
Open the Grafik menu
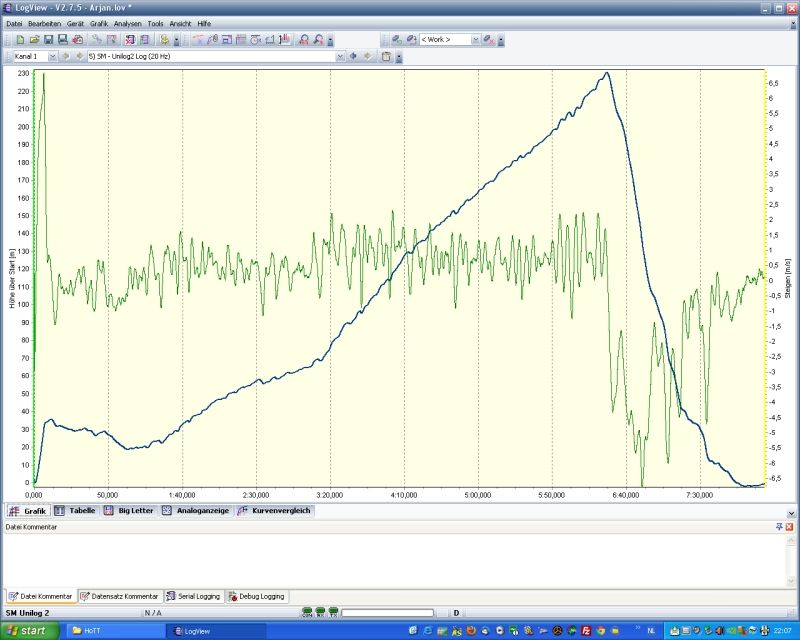pyautogui.click(x=99, y=24)
